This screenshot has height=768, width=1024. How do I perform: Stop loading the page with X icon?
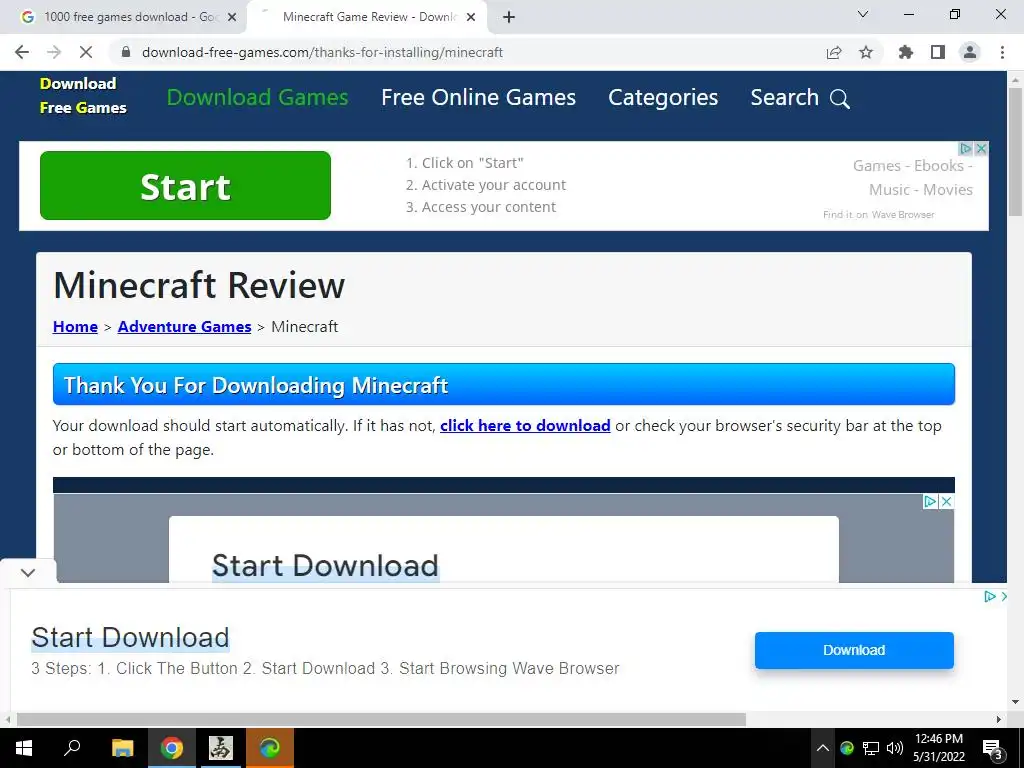[x=86, y=52]
